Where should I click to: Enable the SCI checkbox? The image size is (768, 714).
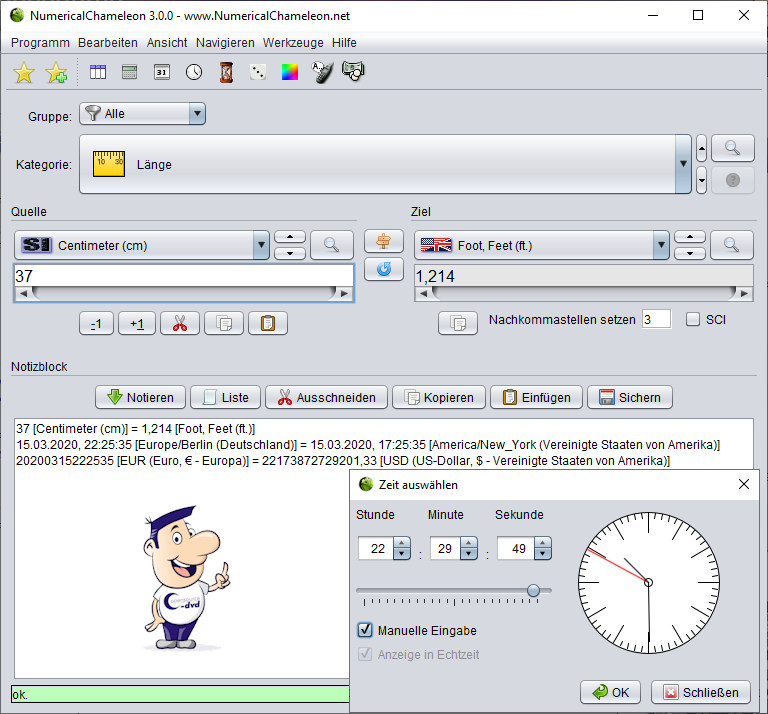pos(693,320)
